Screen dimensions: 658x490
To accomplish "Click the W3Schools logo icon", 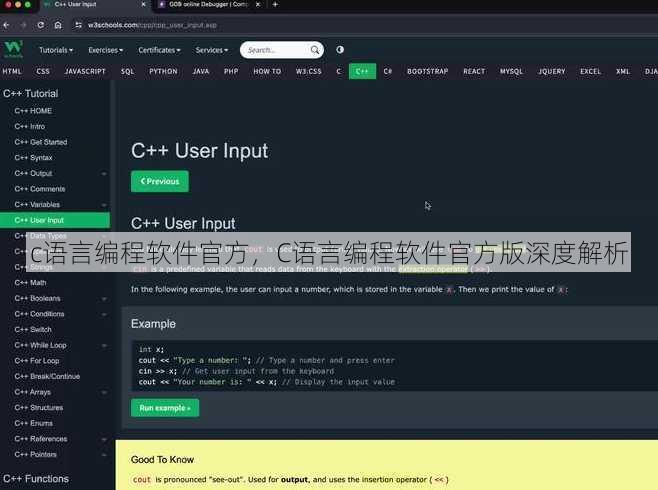I will (13, 49).
